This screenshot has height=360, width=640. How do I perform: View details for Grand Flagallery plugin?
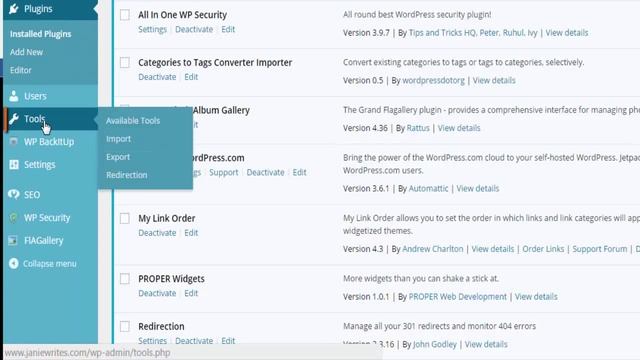[x=459, y=128]
